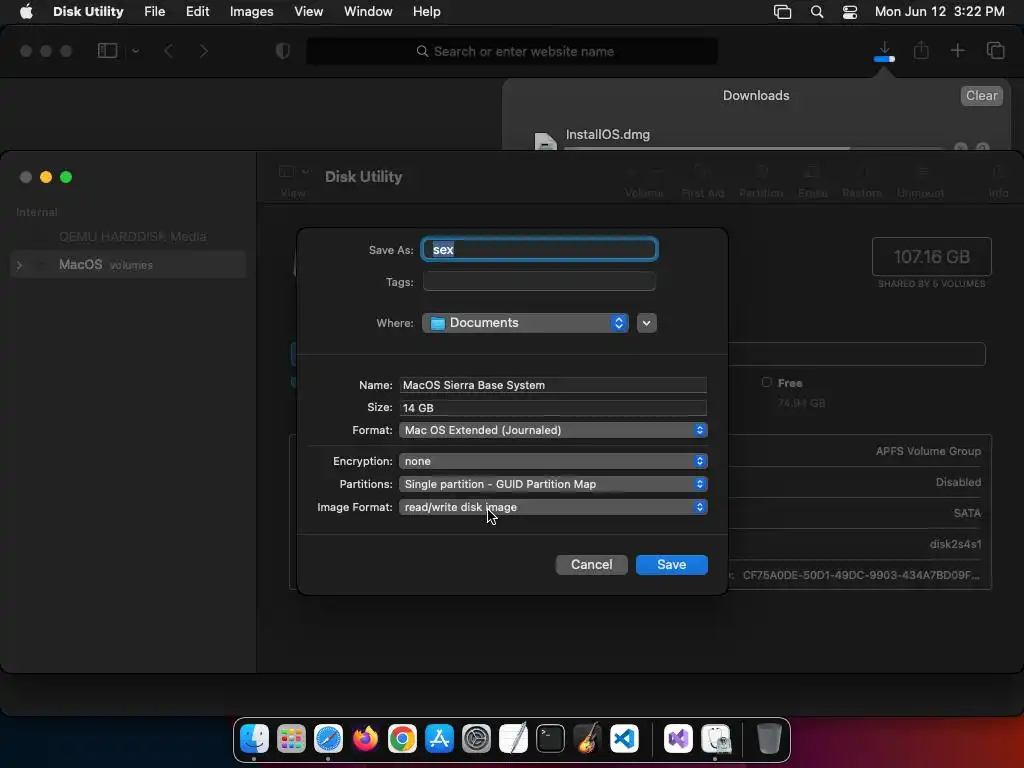
Task: Click the Tags input field
Action: coord(539,281)
